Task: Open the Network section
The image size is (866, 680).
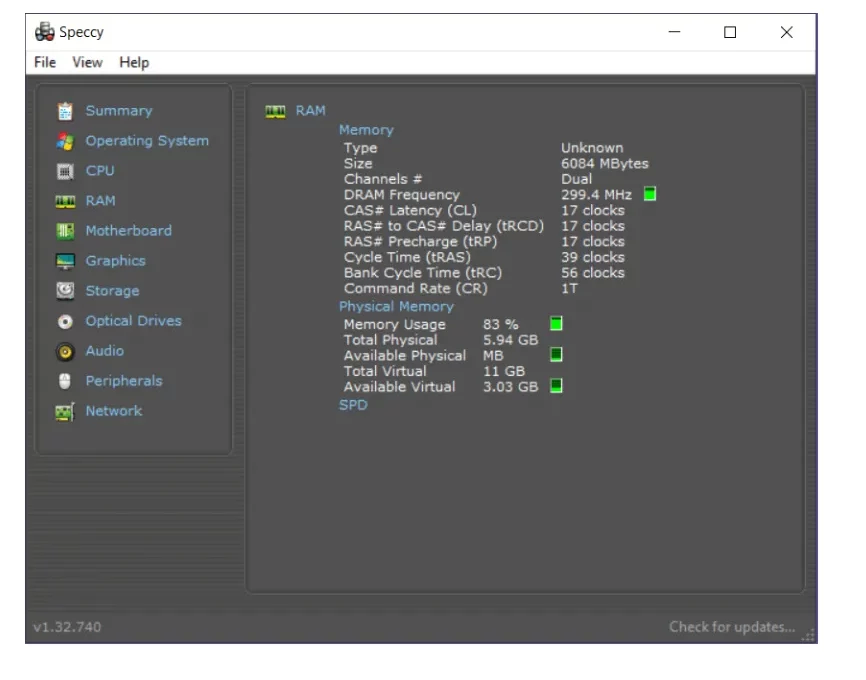Action: tap(114, 412)
